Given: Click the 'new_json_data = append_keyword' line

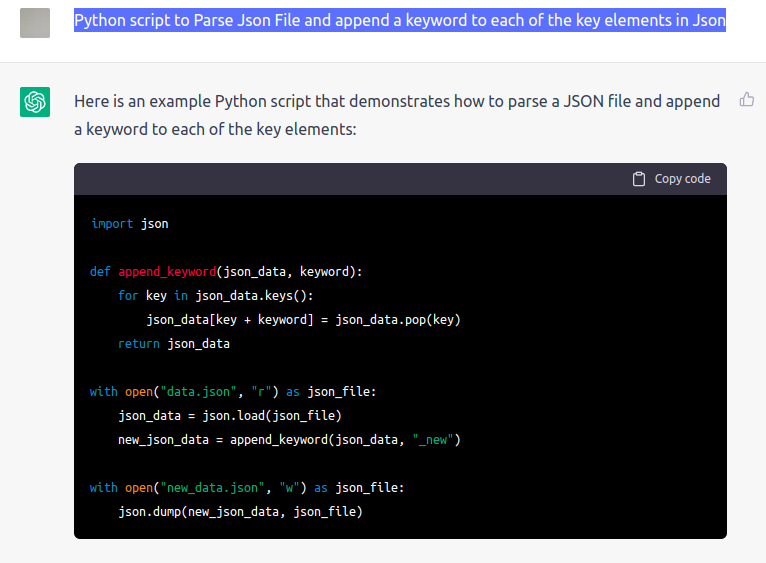Looking at the screenshot, I should click(289, 440).
